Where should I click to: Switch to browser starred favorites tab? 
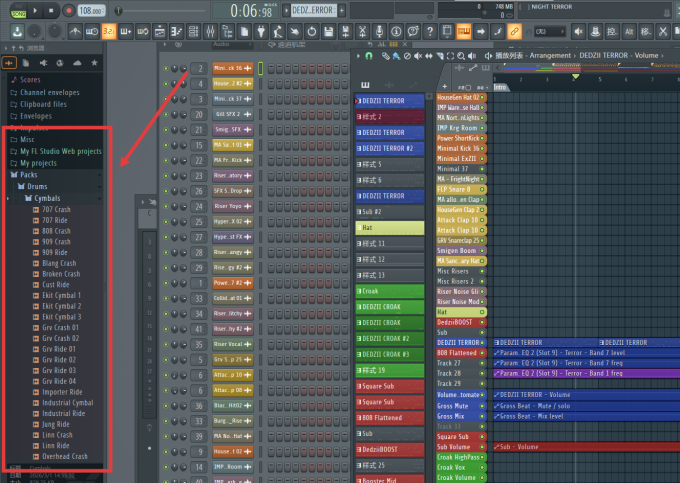click(94, 63)
